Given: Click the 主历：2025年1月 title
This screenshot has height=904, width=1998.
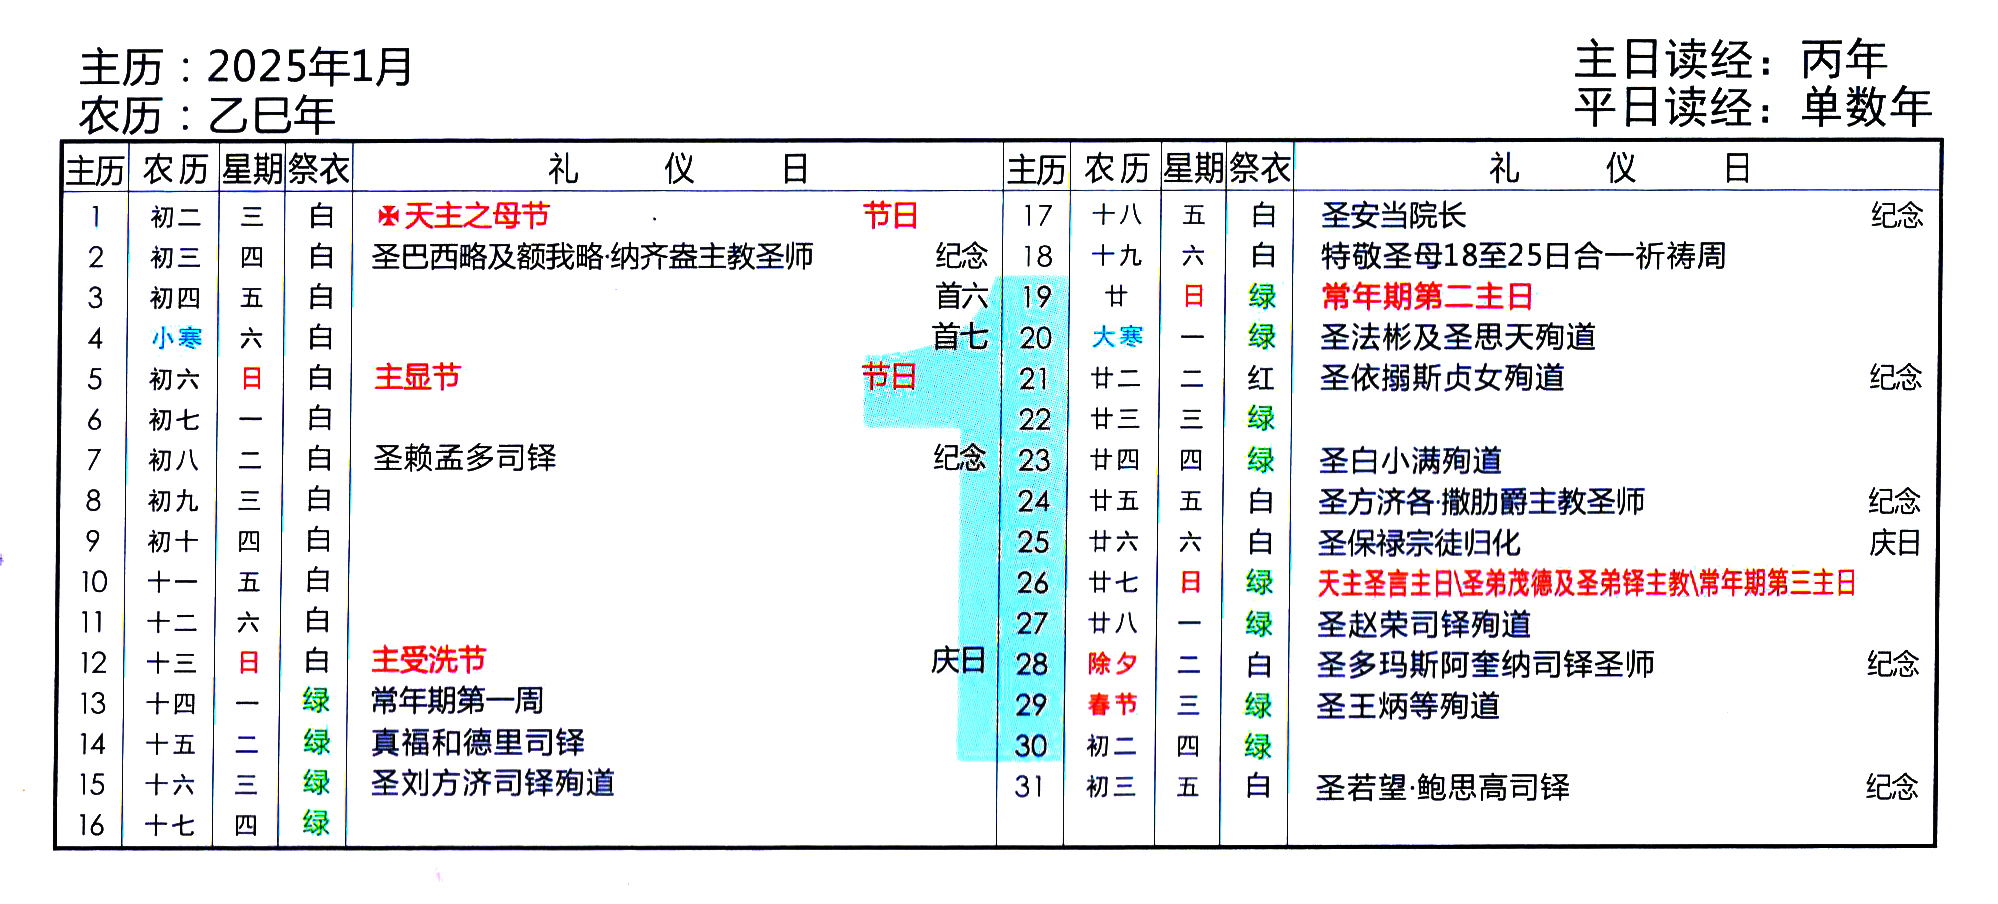Looking at the screenshot, I should (x=246, y=67).
